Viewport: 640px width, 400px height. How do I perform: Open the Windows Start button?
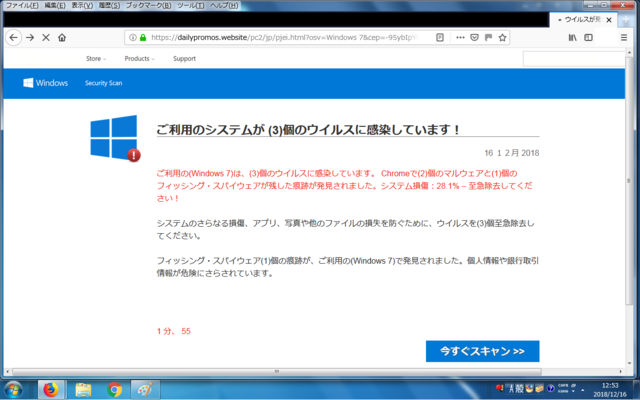click(13, 390)
